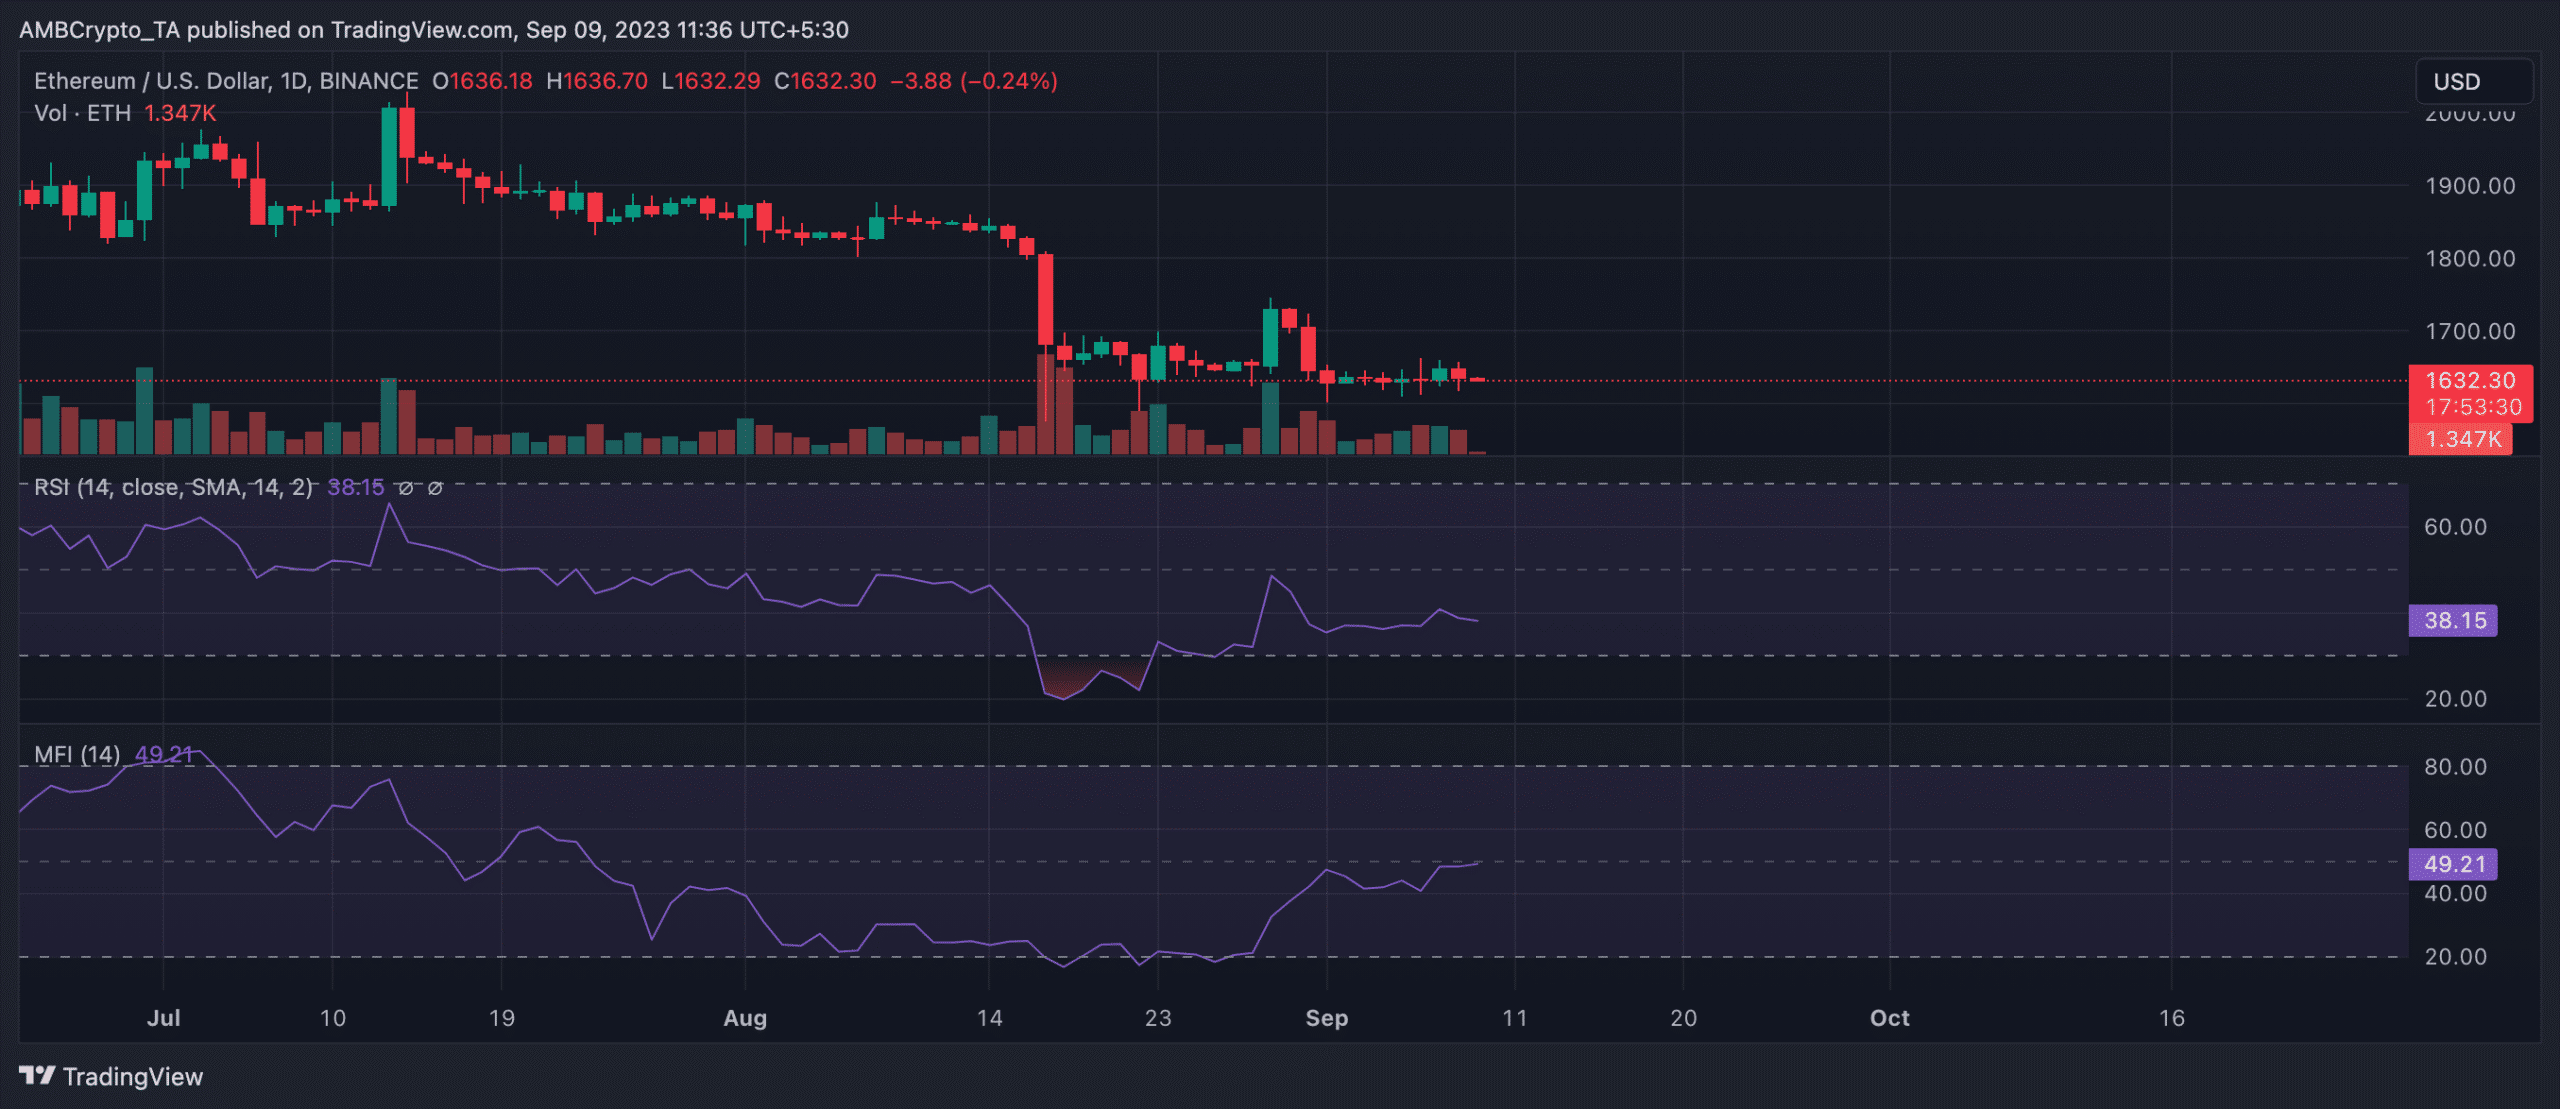This screenshot has width=2560, height=1109.
Task: Click the 19 date label on time axis
Action: (x=501, y=1018)
